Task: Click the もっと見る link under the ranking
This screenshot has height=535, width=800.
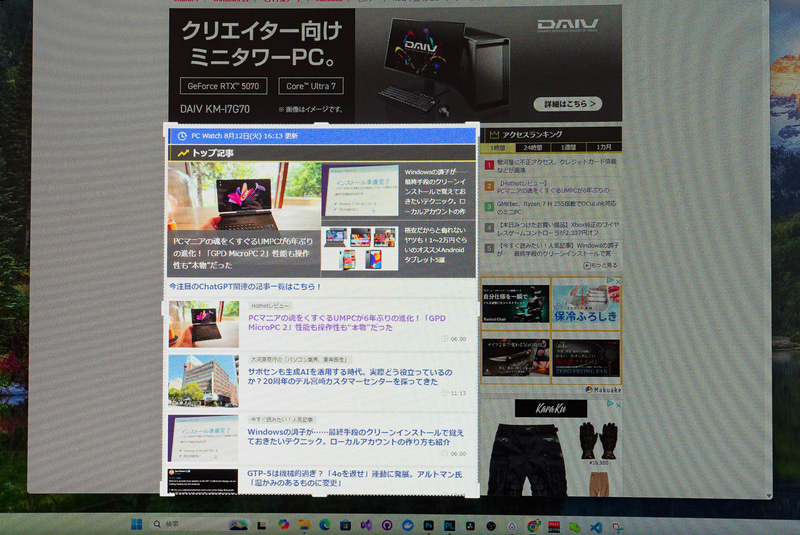Action: [601, 266]
